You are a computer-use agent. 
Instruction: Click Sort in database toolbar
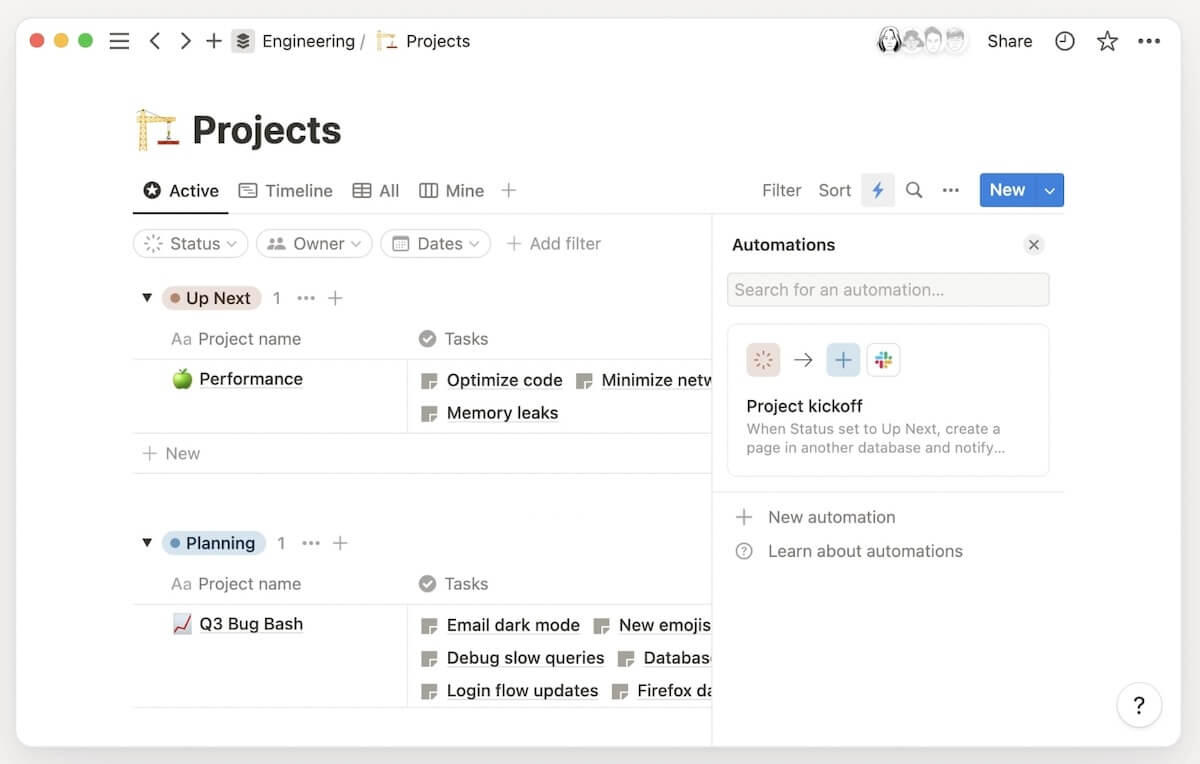[834, 190]
